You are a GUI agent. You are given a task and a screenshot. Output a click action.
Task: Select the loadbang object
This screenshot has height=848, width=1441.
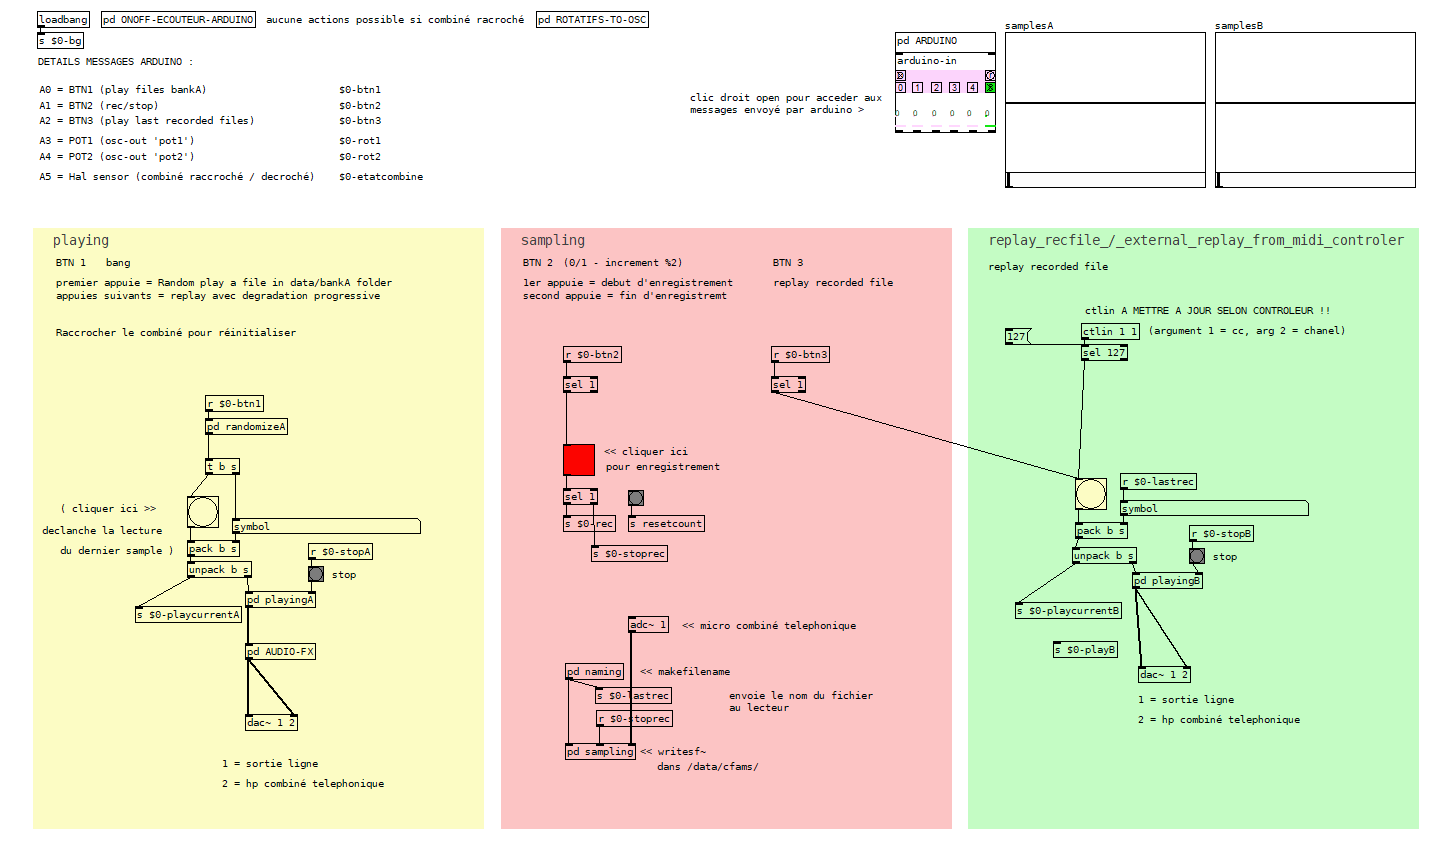(64, 19)
